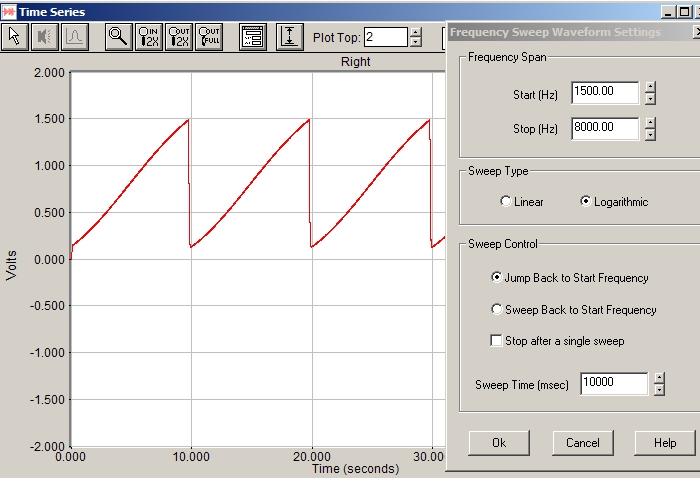
Task: Decrease Stop (Hz) with down arrow
Action: pyautogui.click(x=650, y=134)
